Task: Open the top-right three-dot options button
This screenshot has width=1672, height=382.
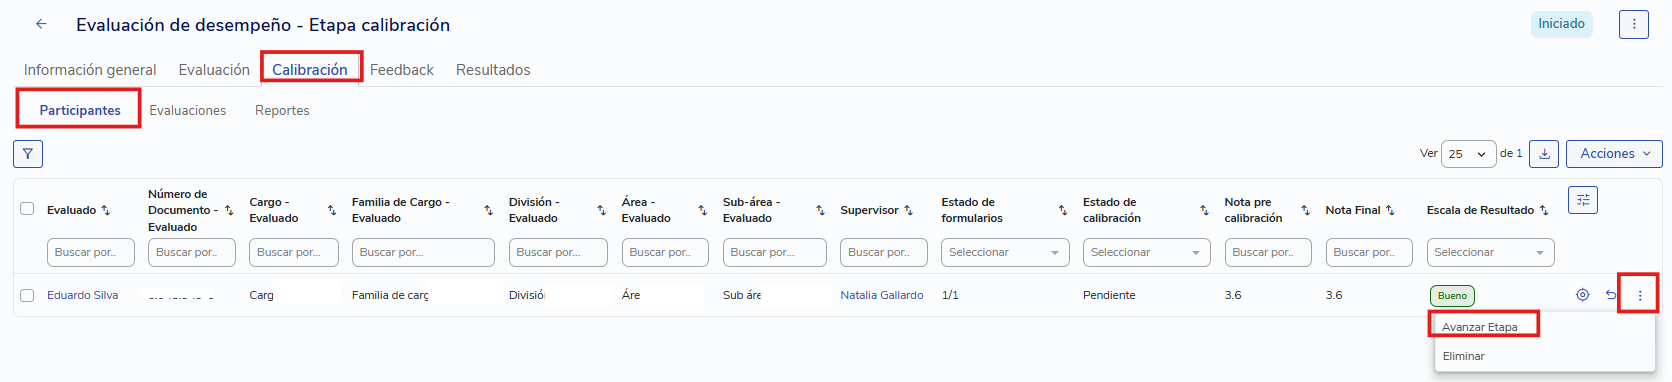Action: click(1633, 24)
